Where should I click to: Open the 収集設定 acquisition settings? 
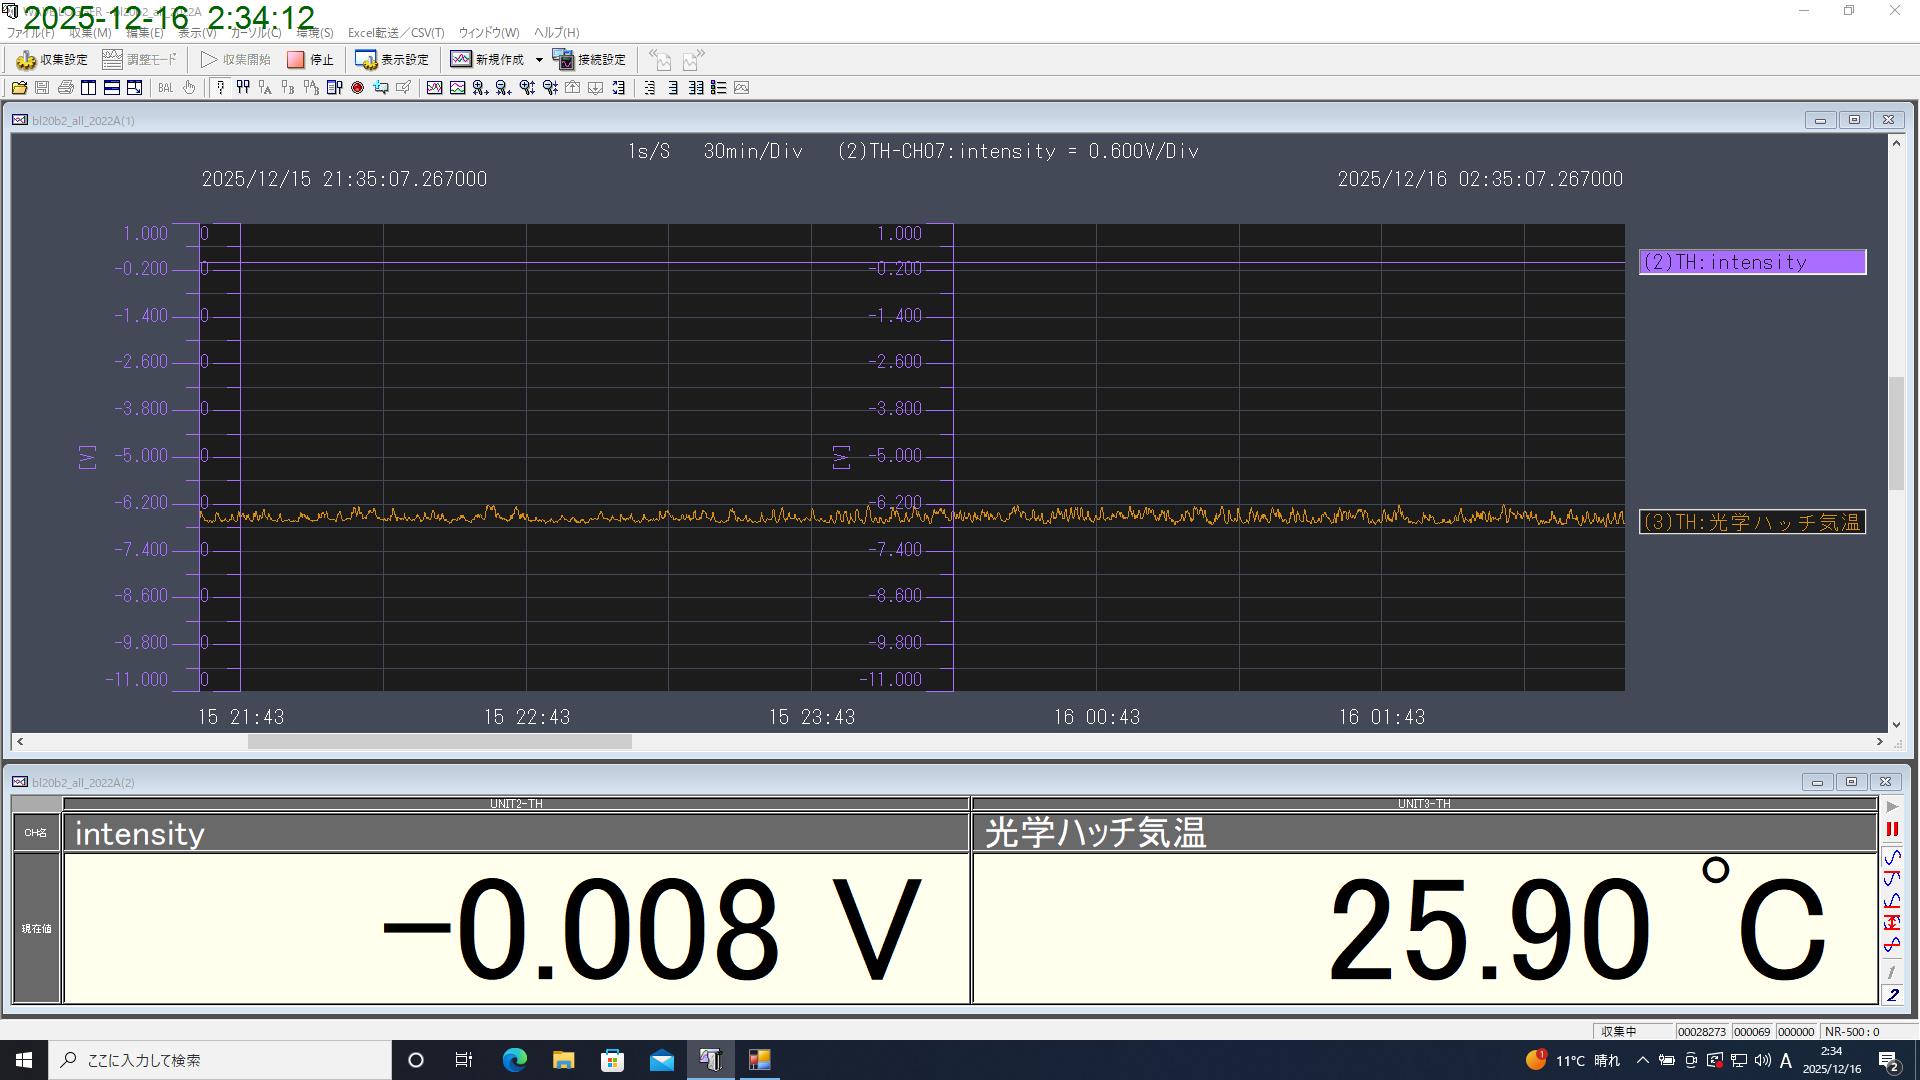click(52, 60)
